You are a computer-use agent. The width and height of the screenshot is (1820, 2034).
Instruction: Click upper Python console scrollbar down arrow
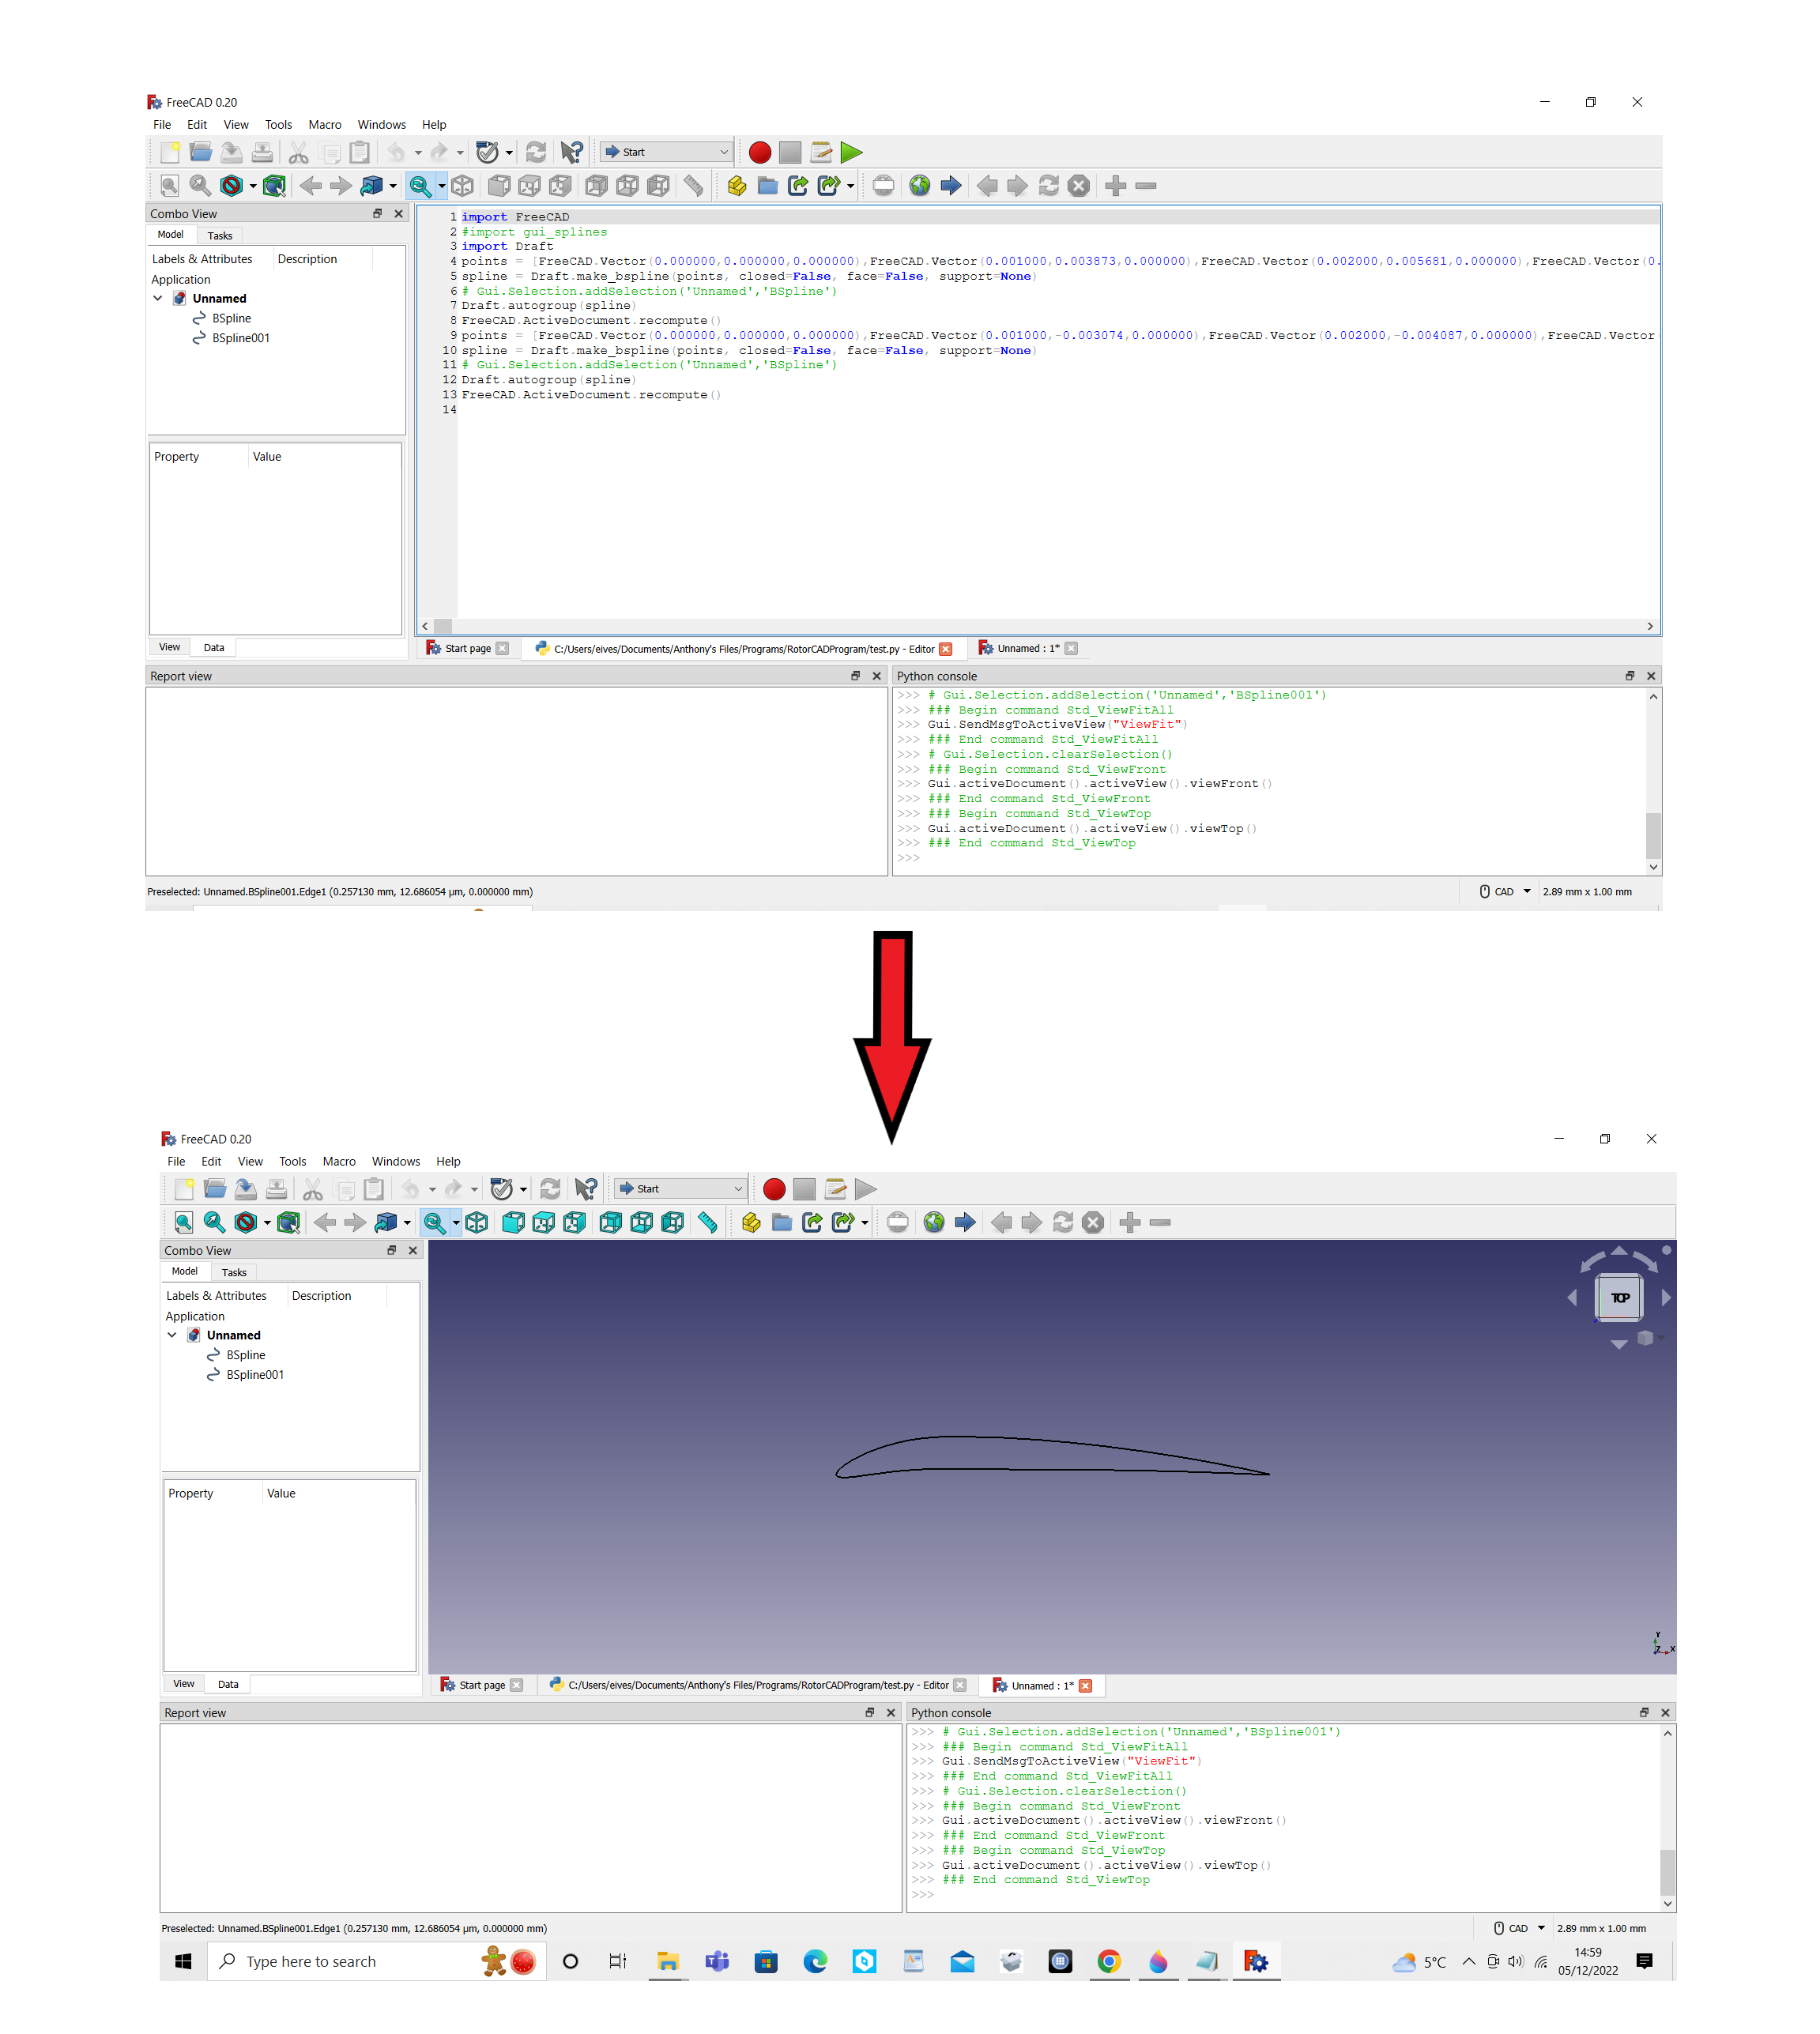pos(1653,867)
